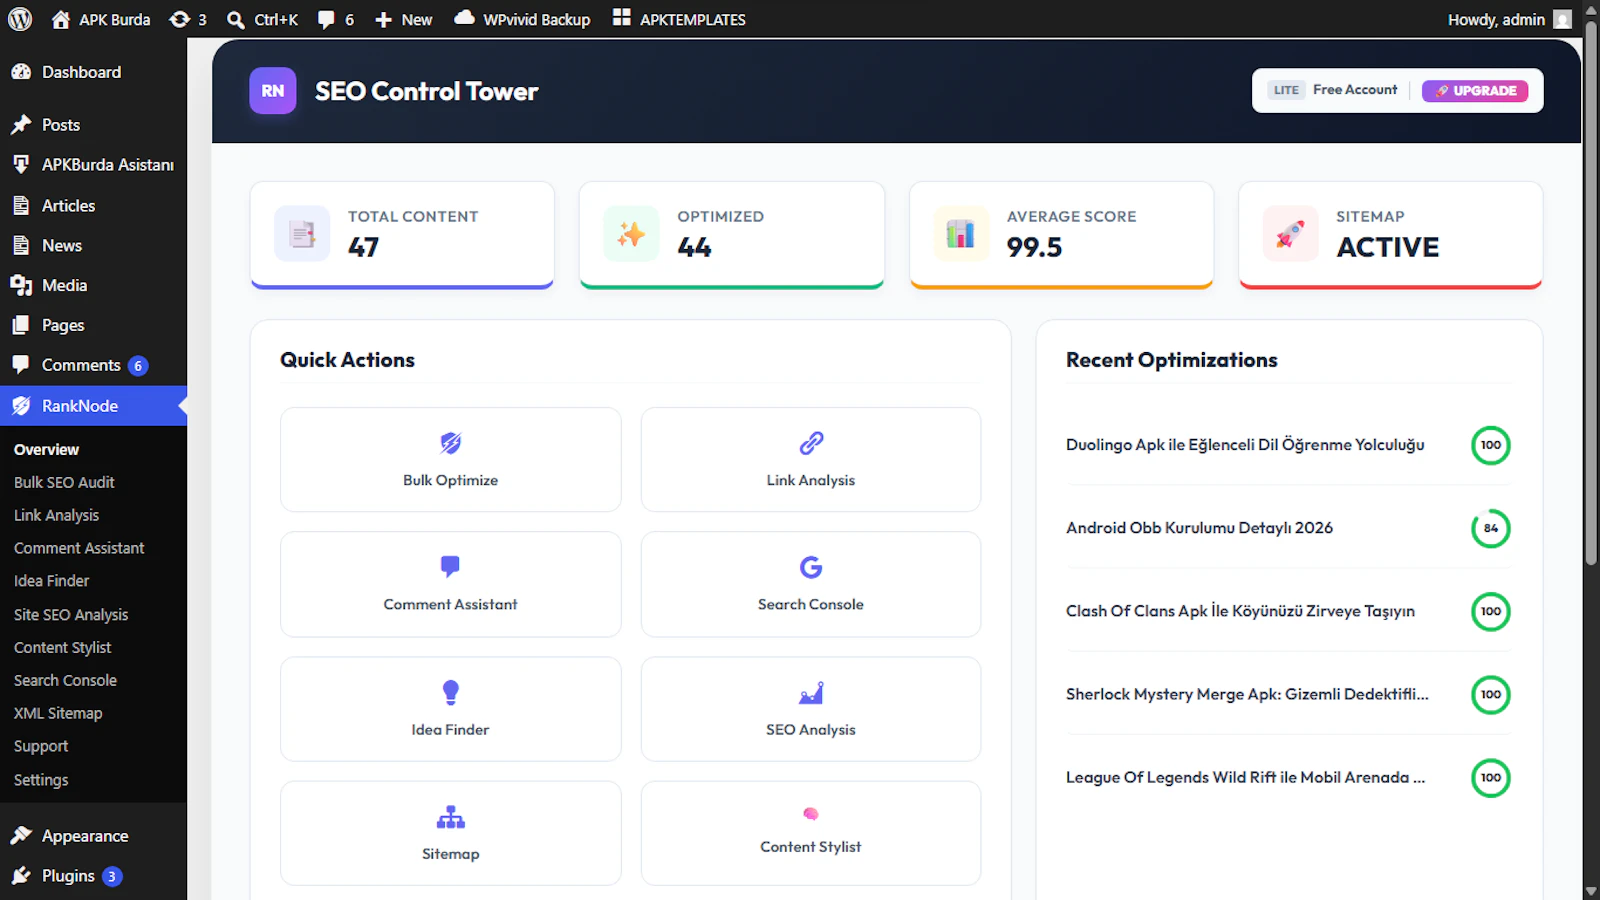Click the admin avatar icon
The width and height of the screenshot is (1600, 900).
click(1562, 19)
